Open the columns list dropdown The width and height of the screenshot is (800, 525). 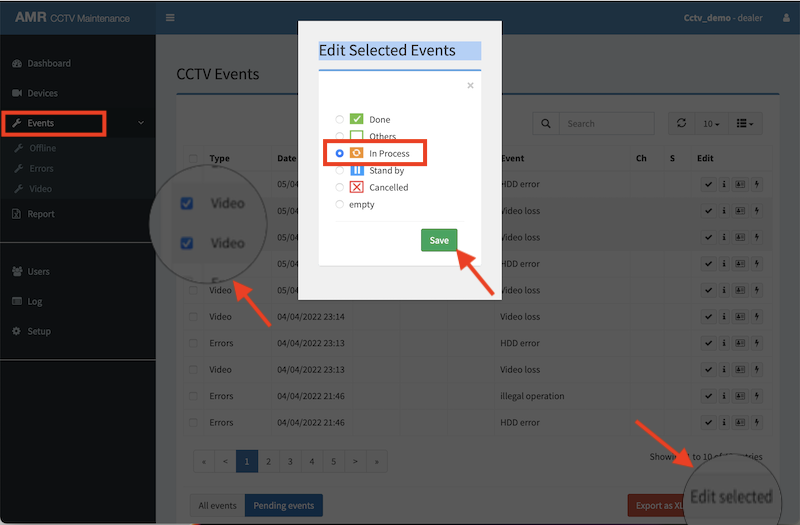pyautogui.click(x=745, y=124)
